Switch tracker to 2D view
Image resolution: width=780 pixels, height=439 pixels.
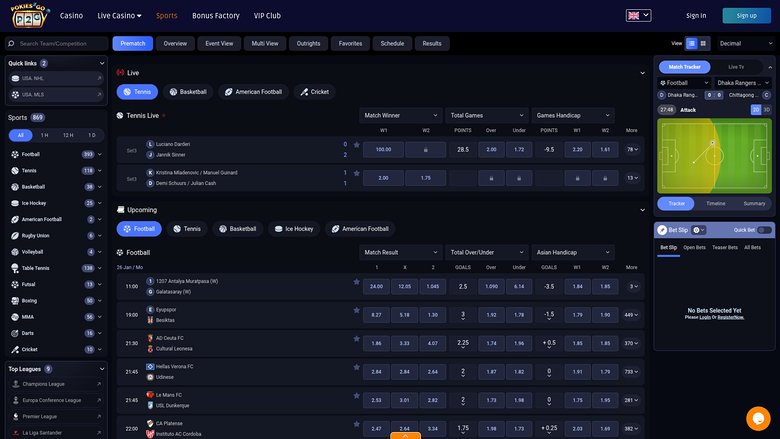pos(756,110)
